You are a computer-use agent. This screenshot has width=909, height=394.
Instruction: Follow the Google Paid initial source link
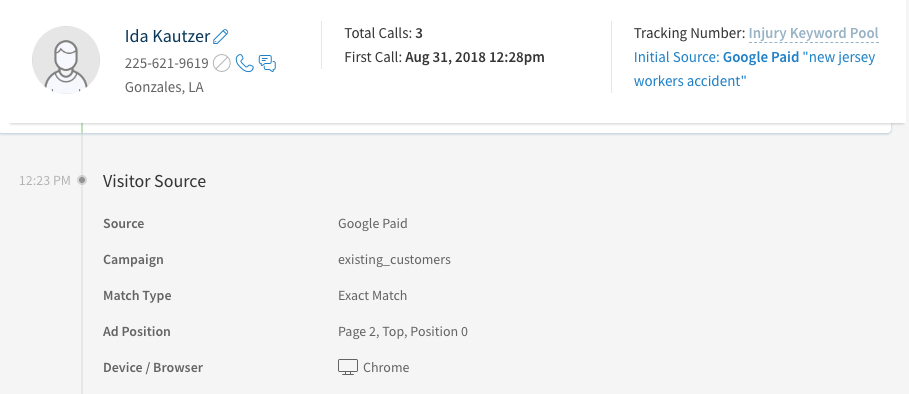click(761, 57)
